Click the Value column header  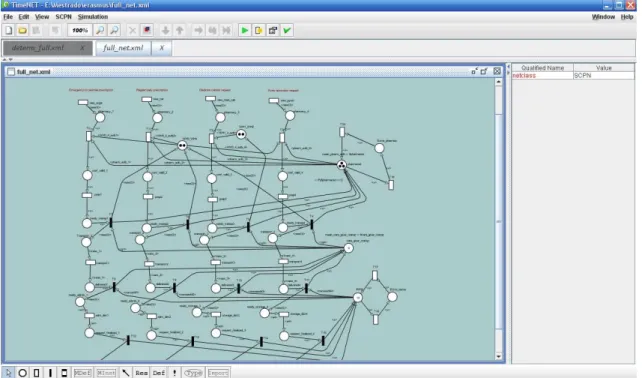[604, 68]
